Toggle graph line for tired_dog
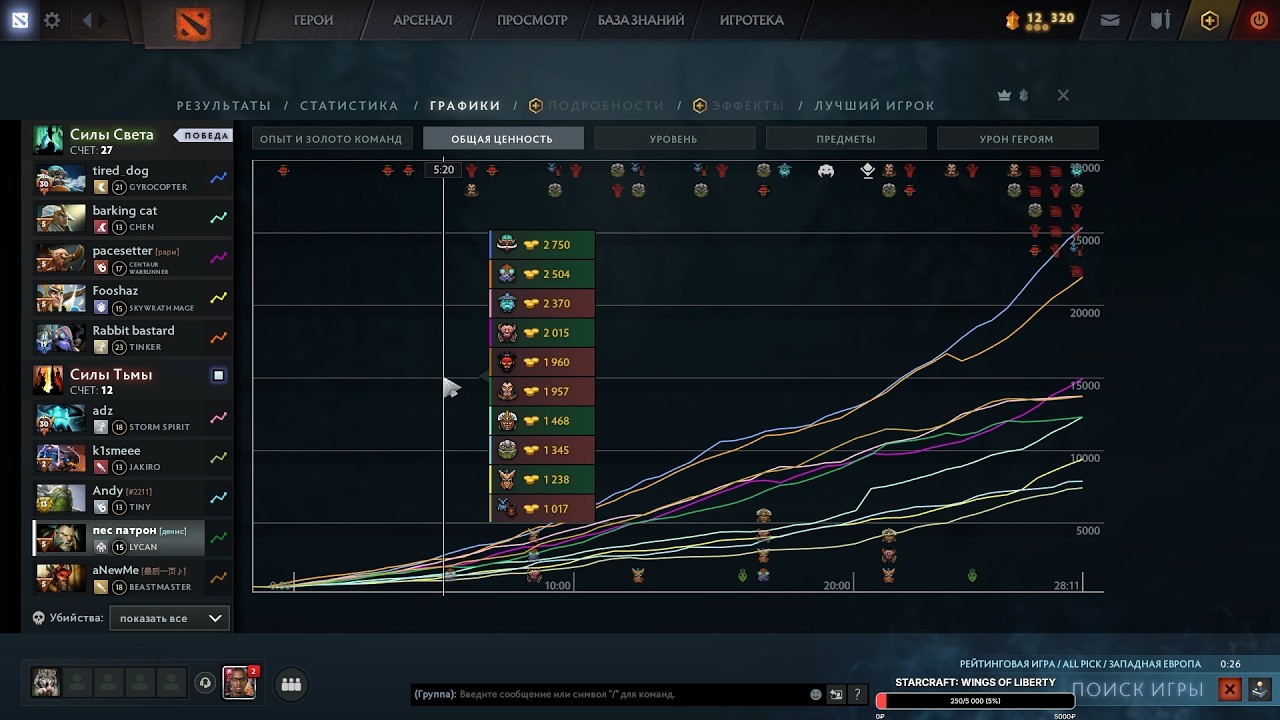 click(x=218, y=179)
